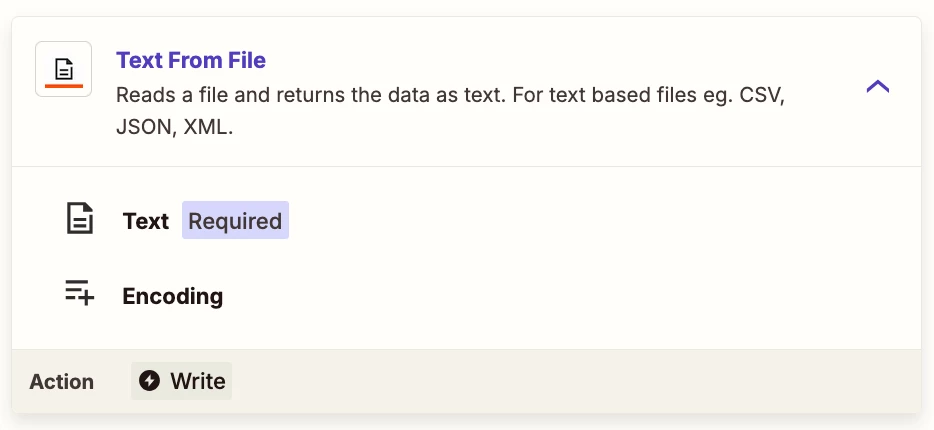This screenshot has height=430, width=934.
Task: Click the Action label in footer
Action: click(61, 381)
